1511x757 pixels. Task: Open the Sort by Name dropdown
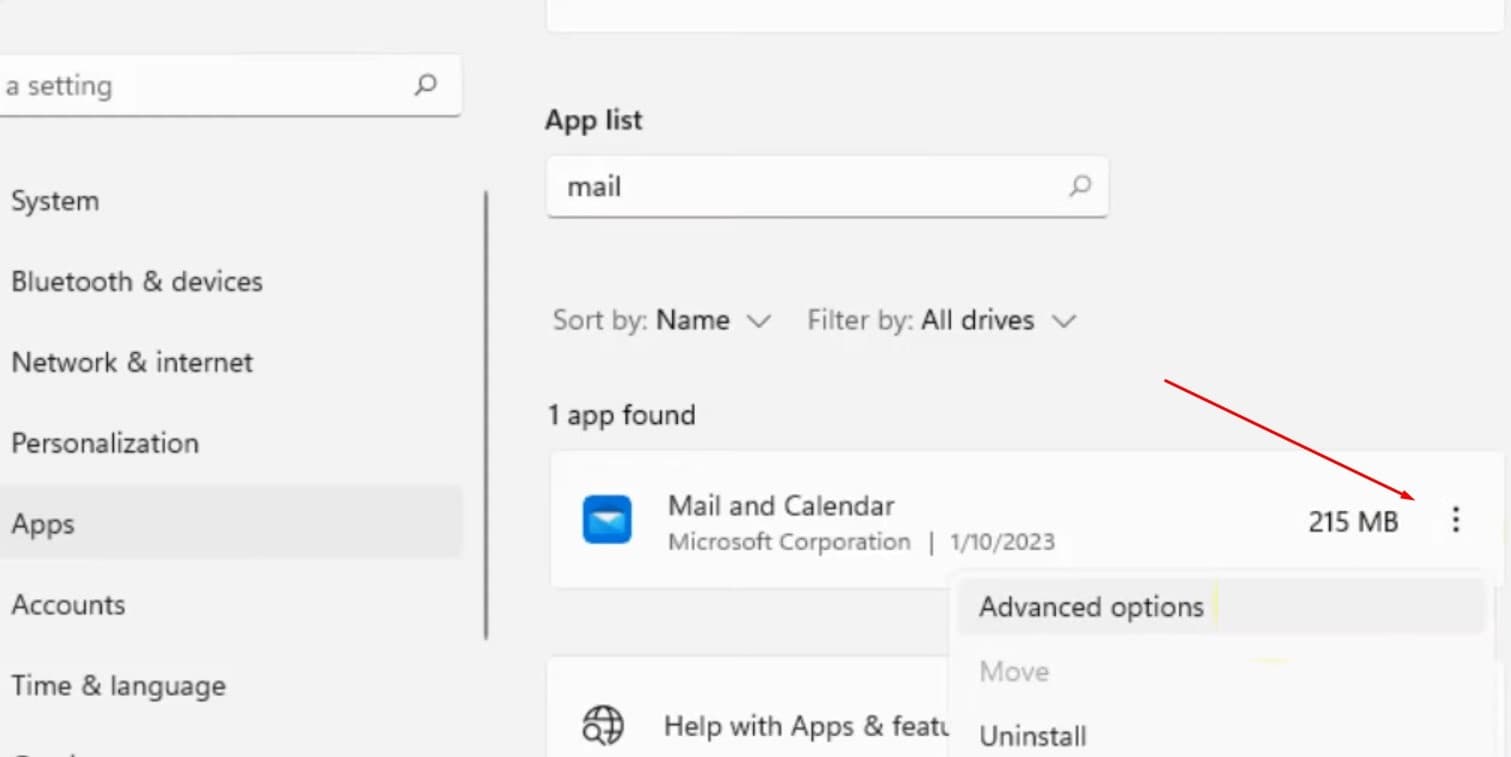[x=662, y=321]
